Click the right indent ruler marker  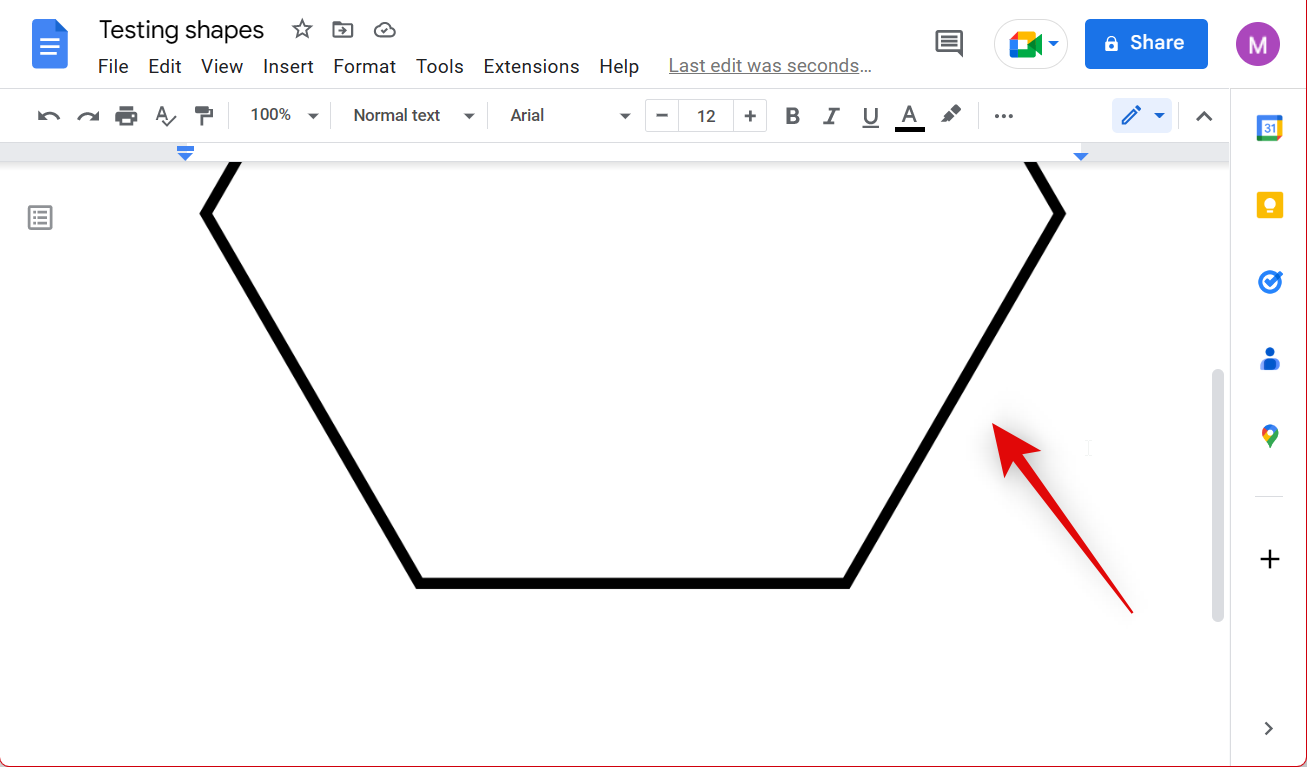click(1080, 156)
